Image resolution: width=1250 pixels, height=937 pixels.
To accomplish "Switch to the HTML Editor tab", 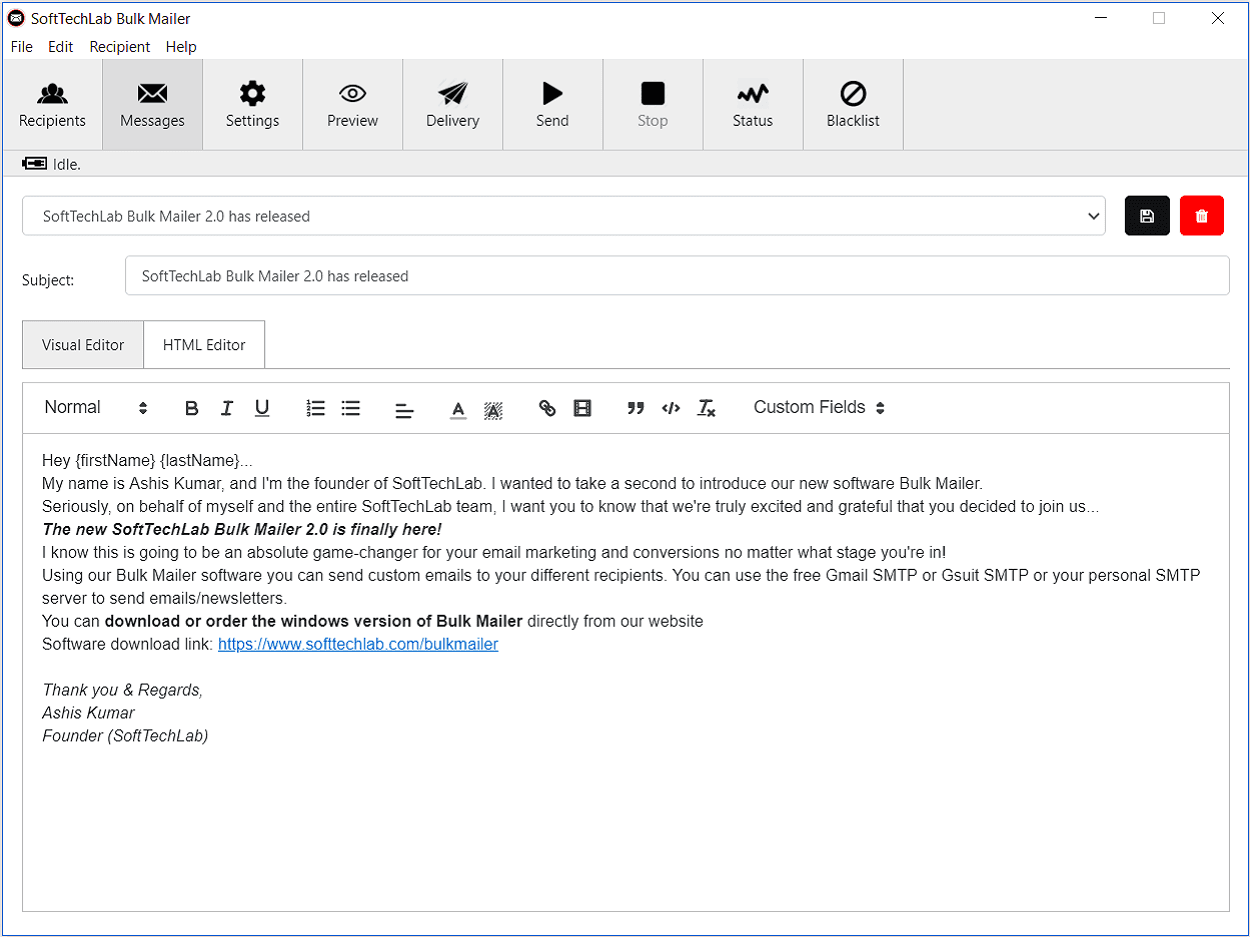I will [204, 345].
